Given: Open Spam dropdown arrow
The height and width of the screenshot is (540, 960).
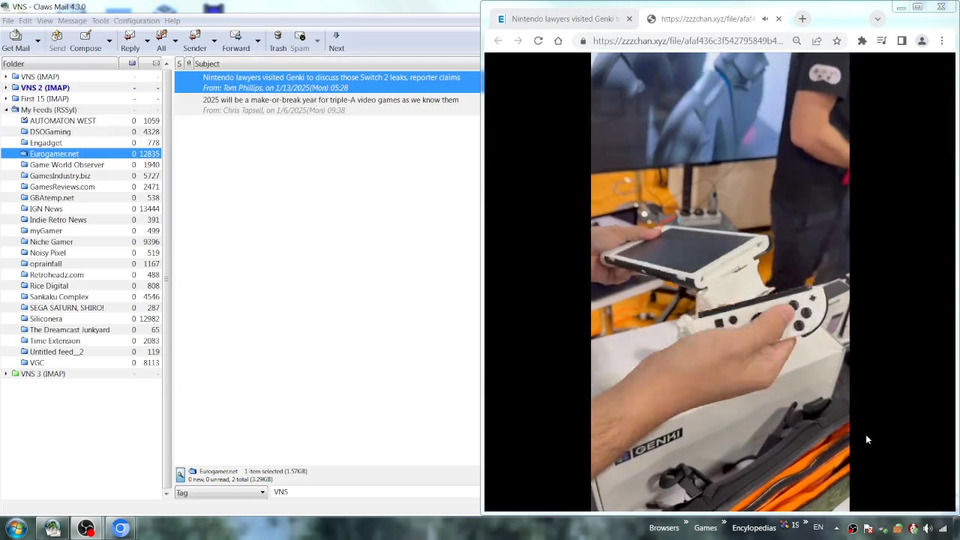Looking at the screenshot, I should click(317, 41).
